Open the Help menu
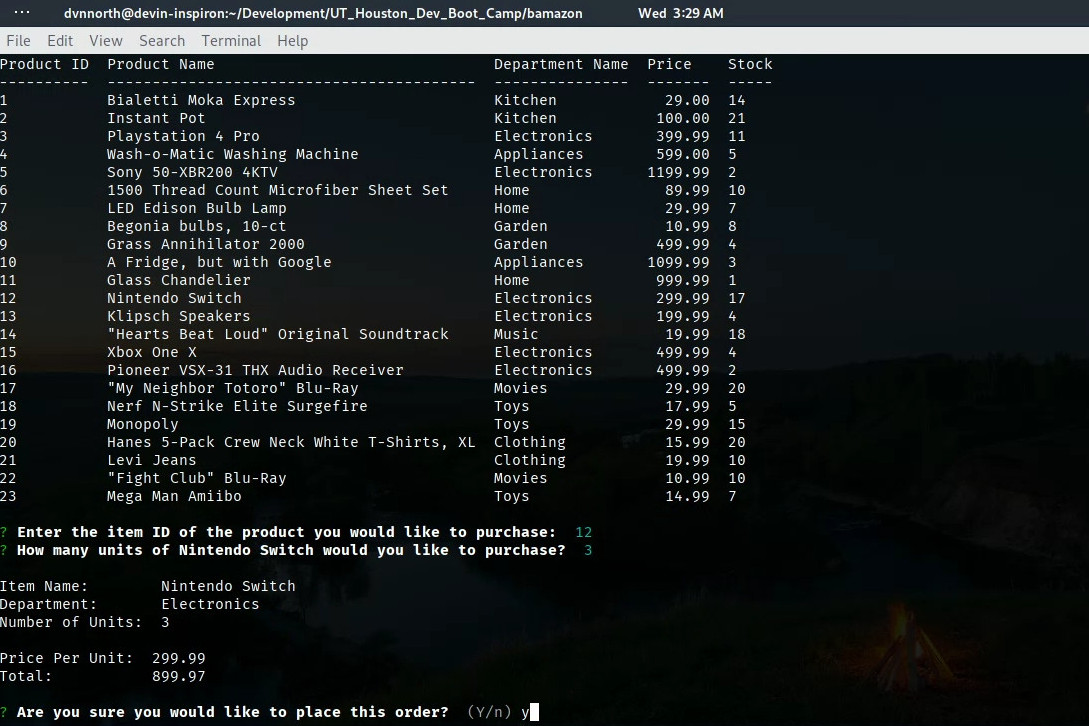Viewport: 1089px width, 726px height. click(x=292, y=41)
